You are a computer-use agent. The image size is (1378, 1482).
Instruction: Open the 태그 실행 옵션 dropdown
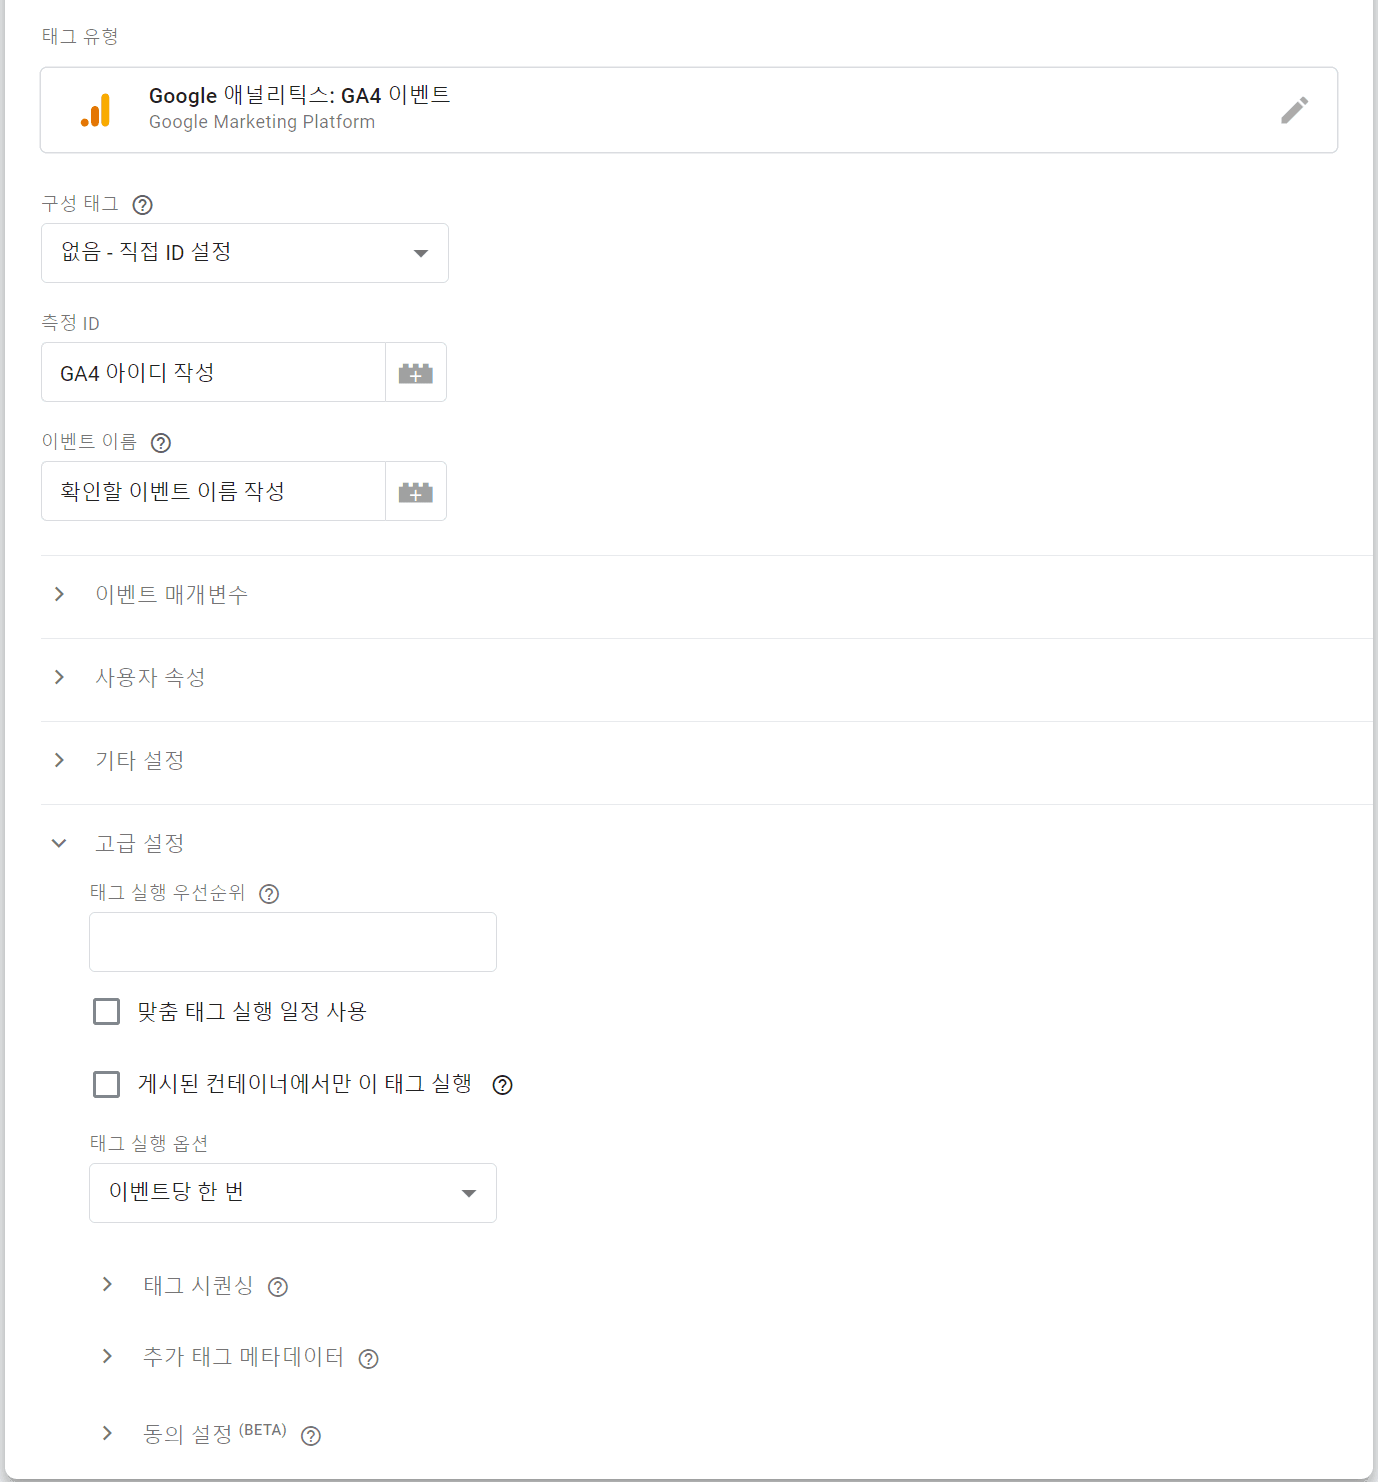[x=293, y=1193]
